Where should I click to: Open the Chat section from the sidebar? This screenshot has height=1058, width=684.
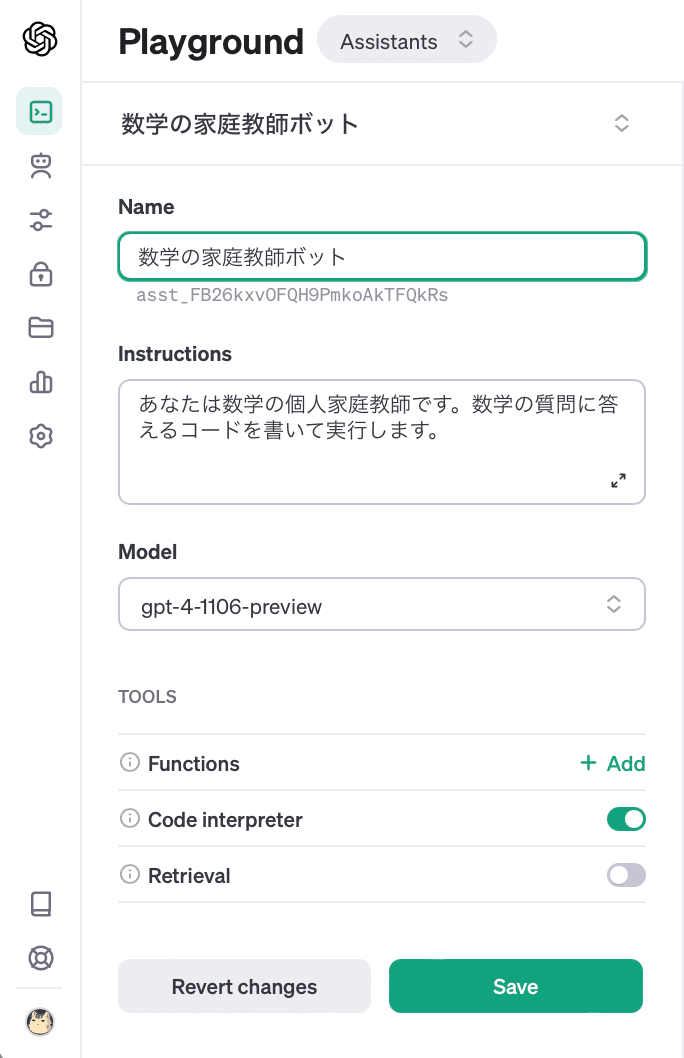click(39, 166)
